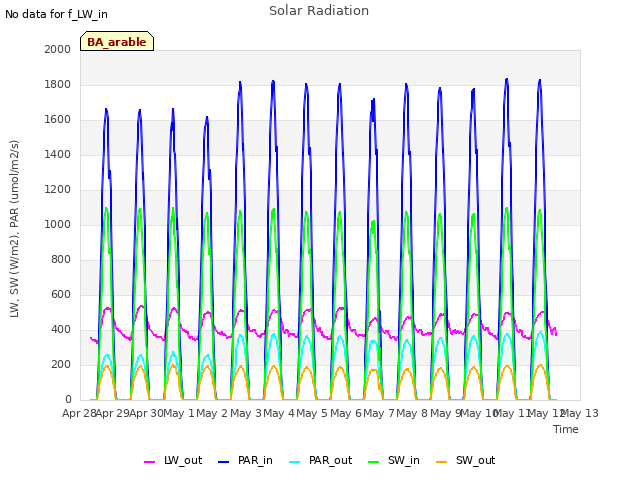Click the cyan PAR_out legend swatch

pyautogui.click(x=295, y=462)
